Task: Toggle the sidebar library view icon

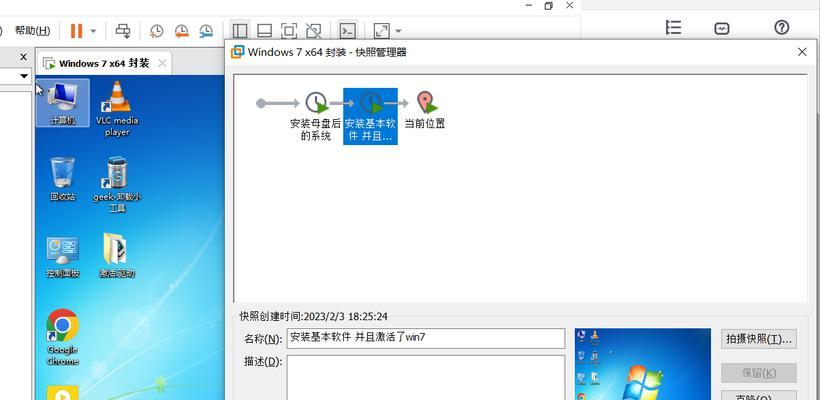Action: [240, 31]
